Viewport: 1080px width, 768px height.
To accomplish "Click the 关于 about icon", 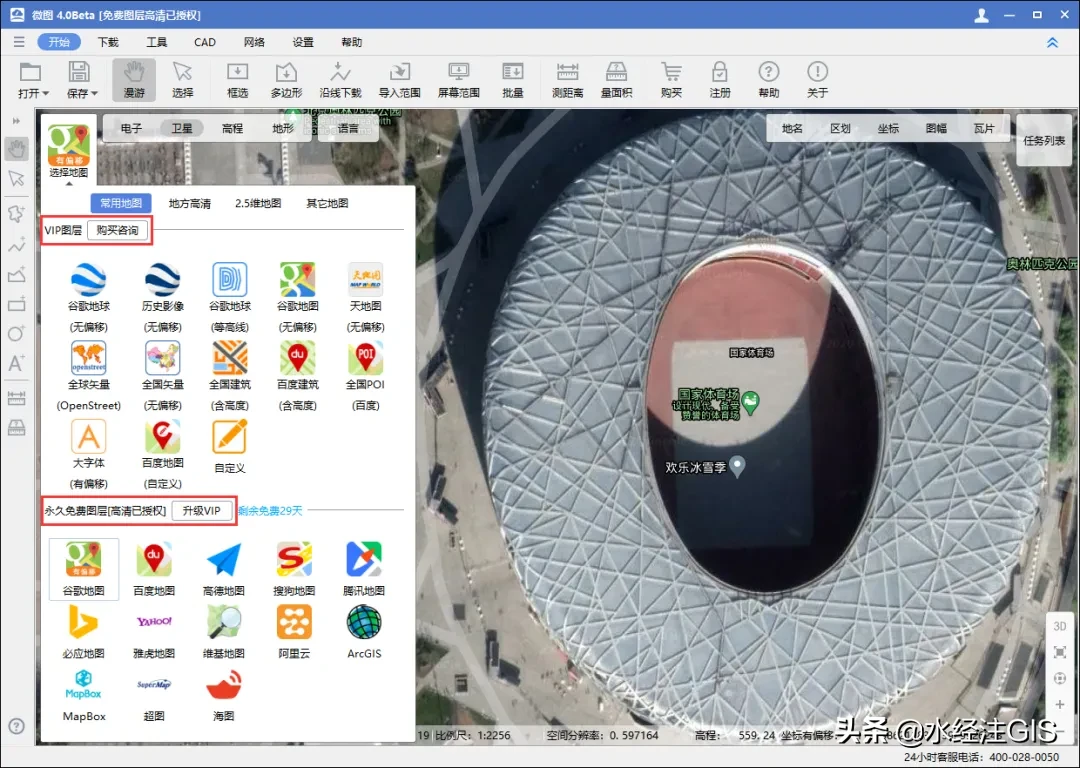I will coord(818,72).
